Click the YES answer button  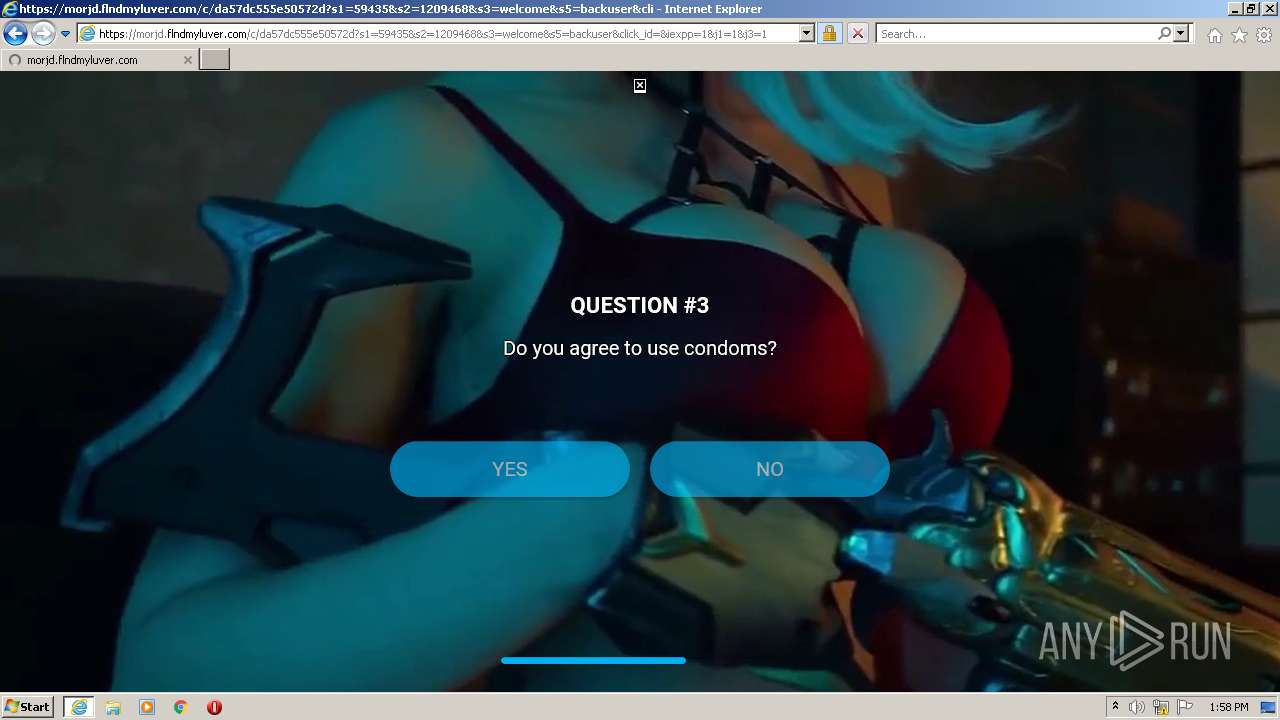point(510,469)
